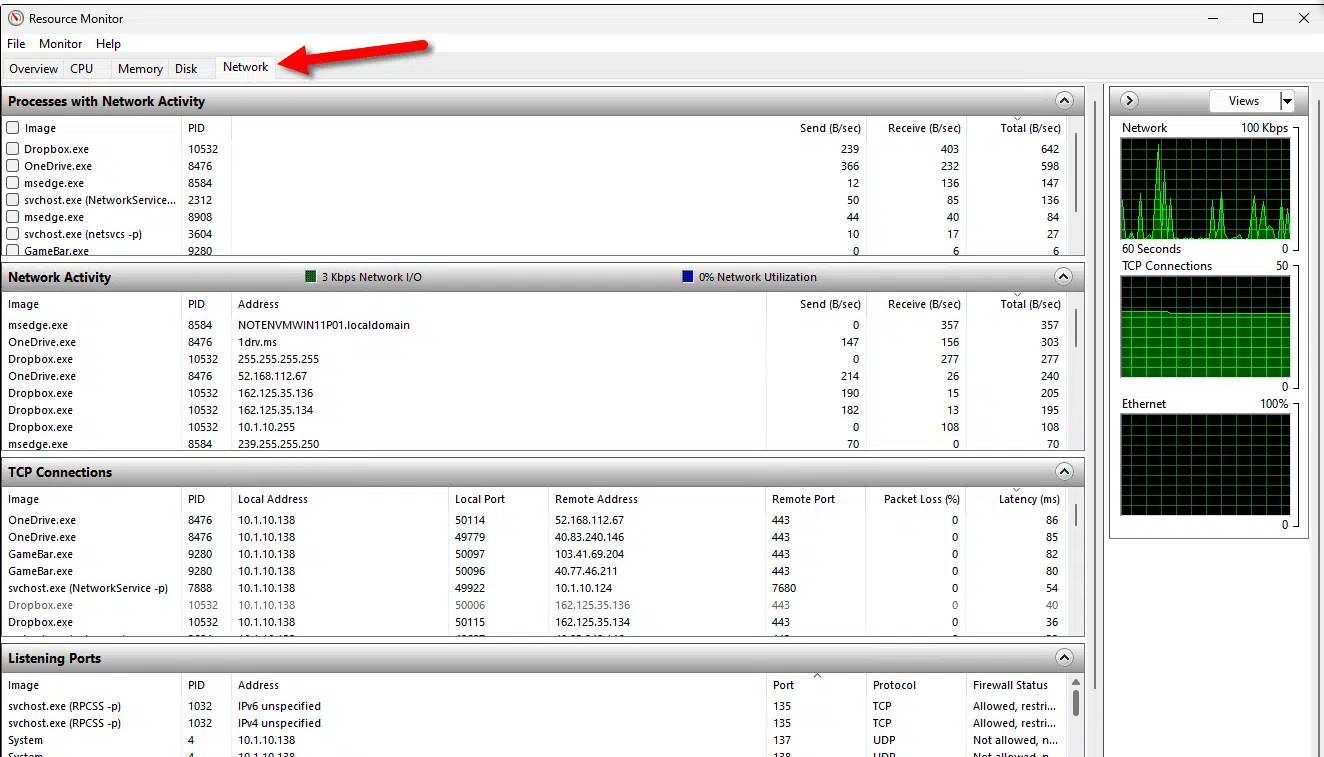
Task: Sort processes by Send (B/sec) column header
Action: pos(829,128)
